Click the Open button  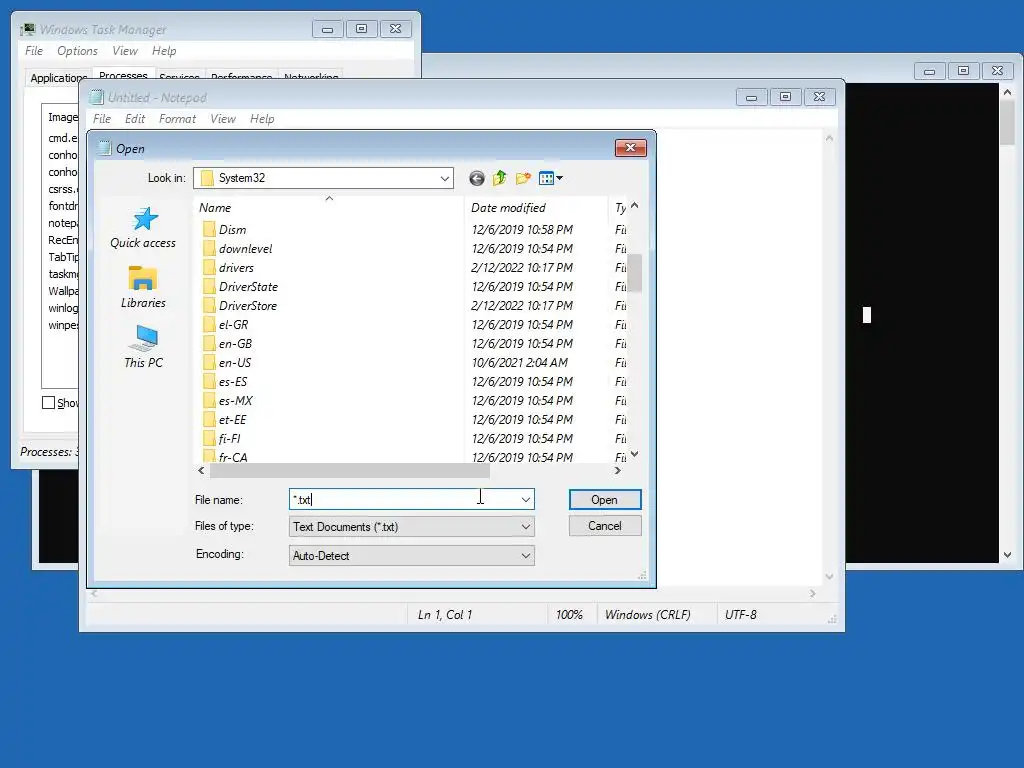[605, 500]
